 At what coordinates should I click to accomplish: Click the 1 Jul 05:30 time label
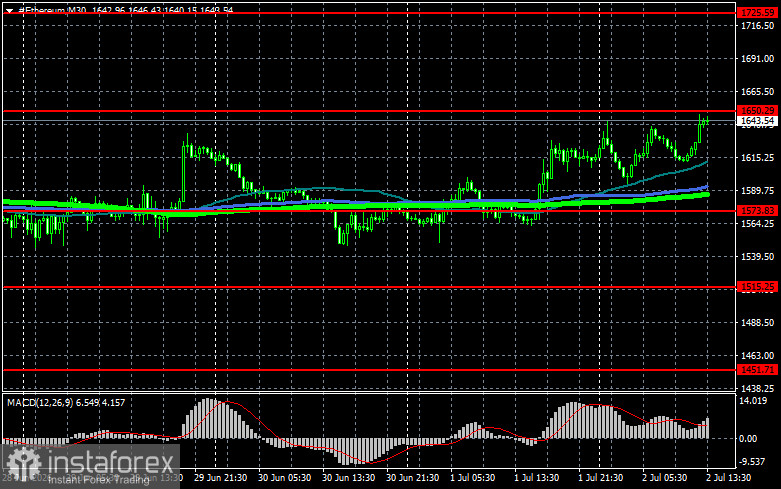(x=473, y=478)
